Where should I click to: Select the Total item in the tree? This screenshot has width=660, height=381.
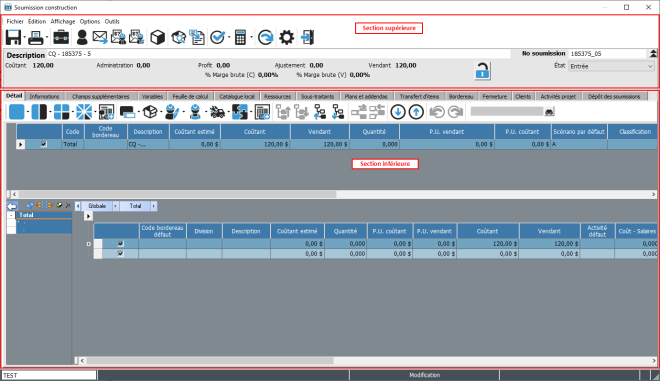point(44,215)
